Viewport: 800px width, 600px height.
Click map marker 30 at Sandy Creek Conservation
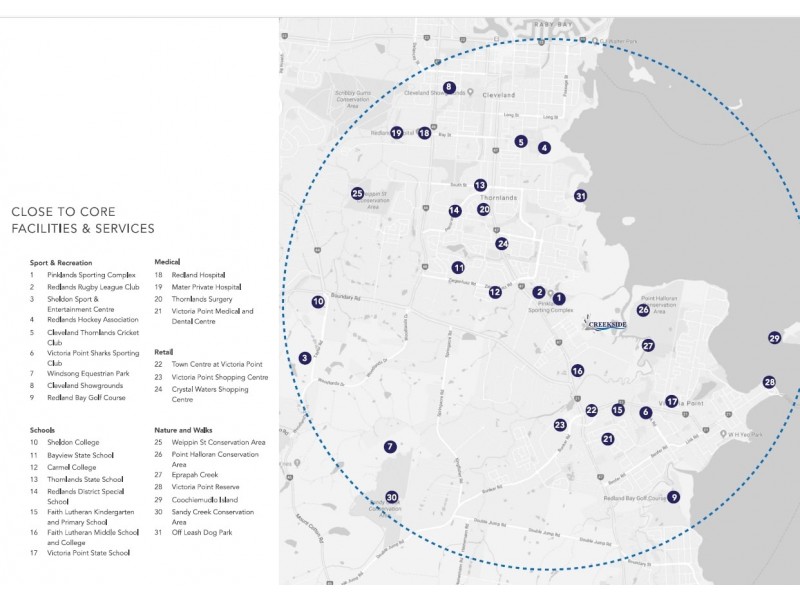click(391, 497)
